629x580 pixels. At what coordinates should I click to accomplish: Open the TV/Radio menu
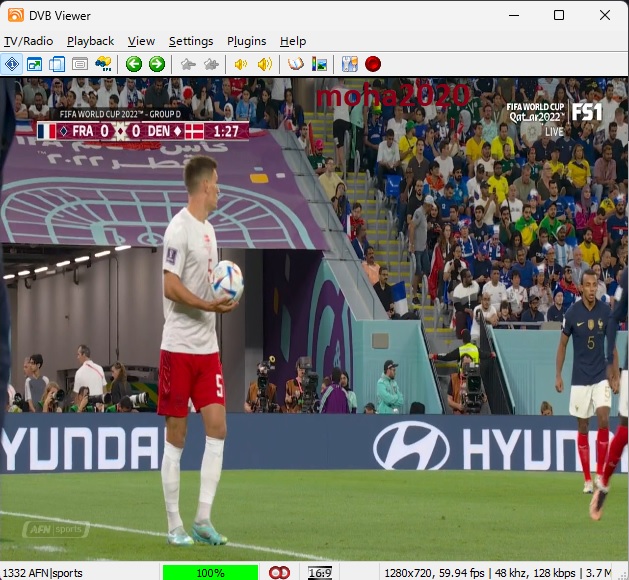point(28,41)
